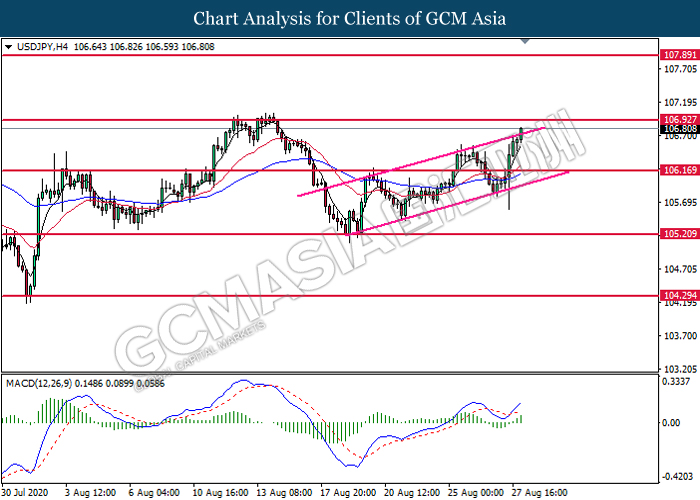
Task: Click the 107.705 price axis value
Action: 680,69
